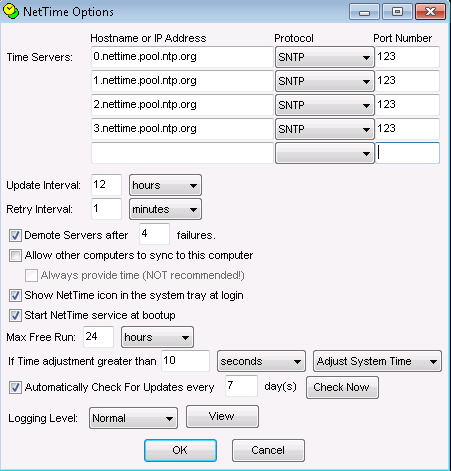Click the Retry Interval label
Screen dimensions: 451x471
click(x=39, y=209)
